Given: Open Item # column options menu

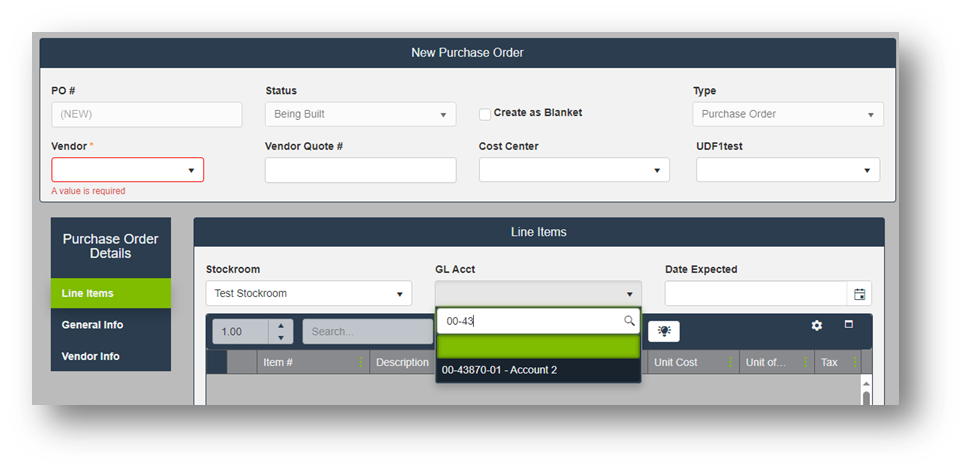Looking at the screenshot, I should (x=361, y=362).
